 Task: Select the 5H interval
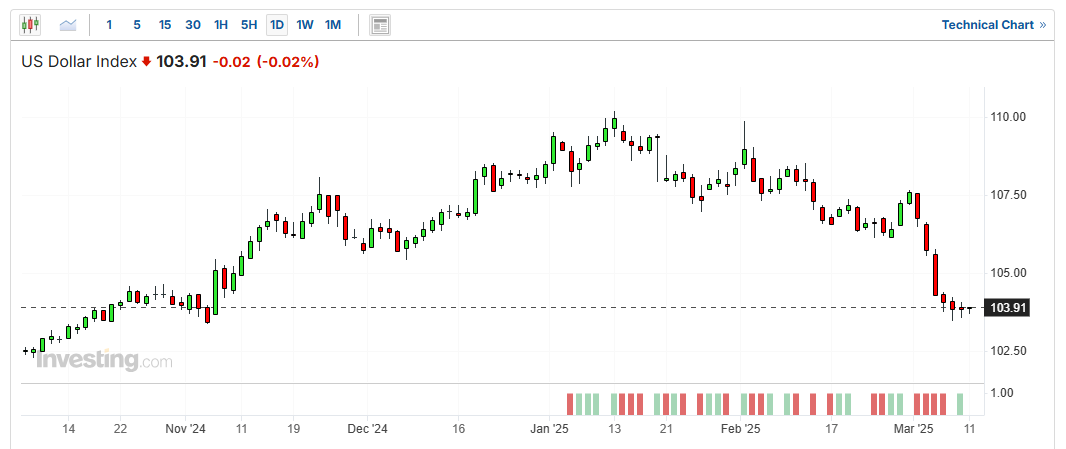(x=249, y=25)
